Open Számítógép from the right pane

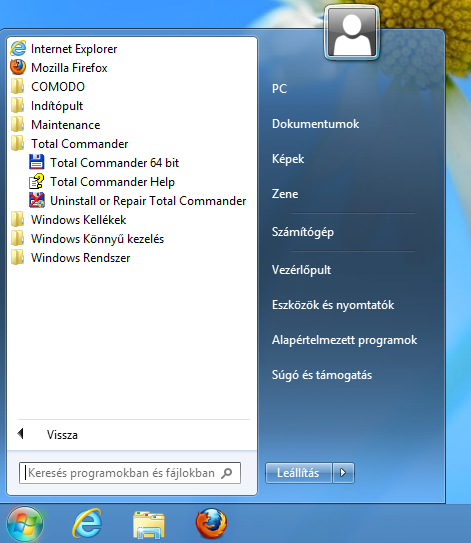coord(303,232)
